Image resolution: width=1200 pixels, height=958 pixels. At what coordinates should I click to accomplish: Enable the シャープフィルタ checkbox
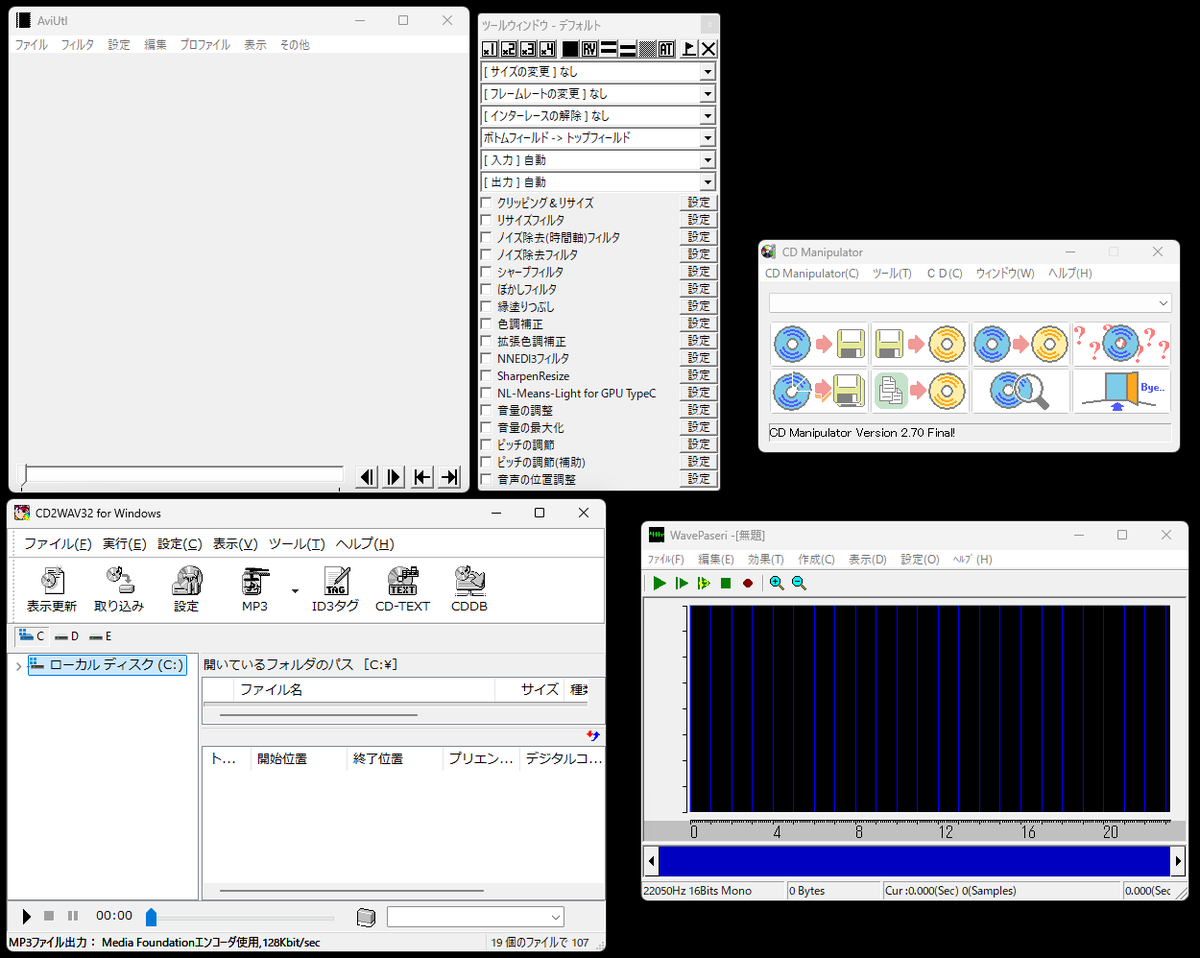point(486,272)
